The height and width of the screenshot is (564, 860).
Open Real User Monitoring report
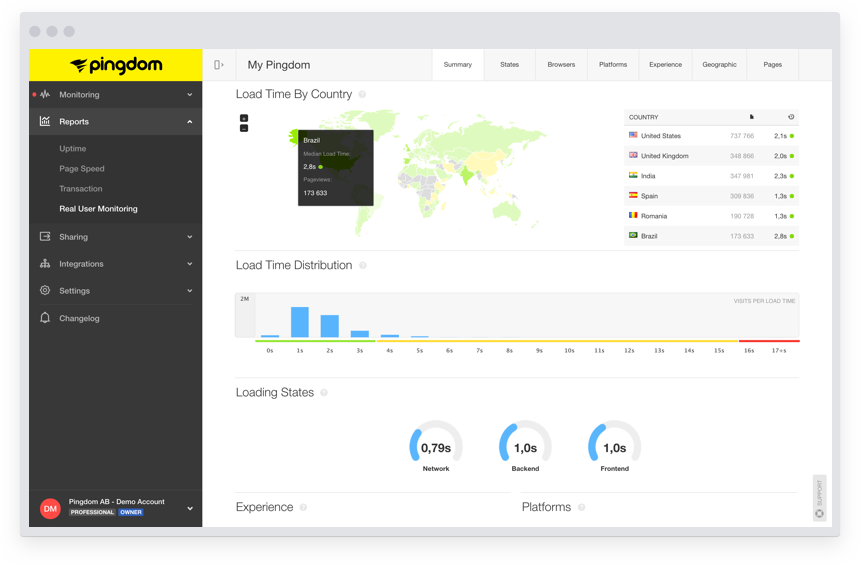(98, 208)
